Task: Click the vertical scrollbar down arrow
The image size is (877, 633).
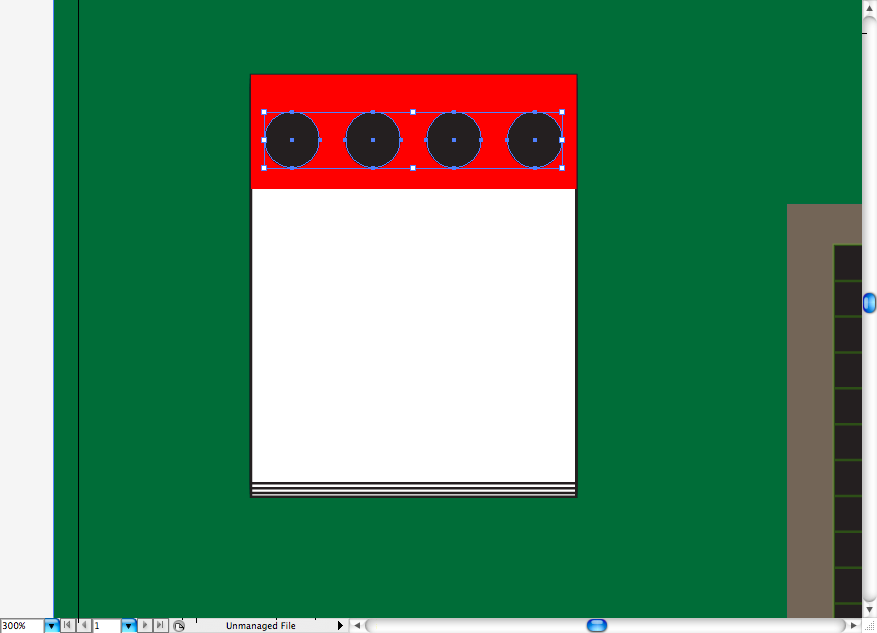Action: click(869, 609)
